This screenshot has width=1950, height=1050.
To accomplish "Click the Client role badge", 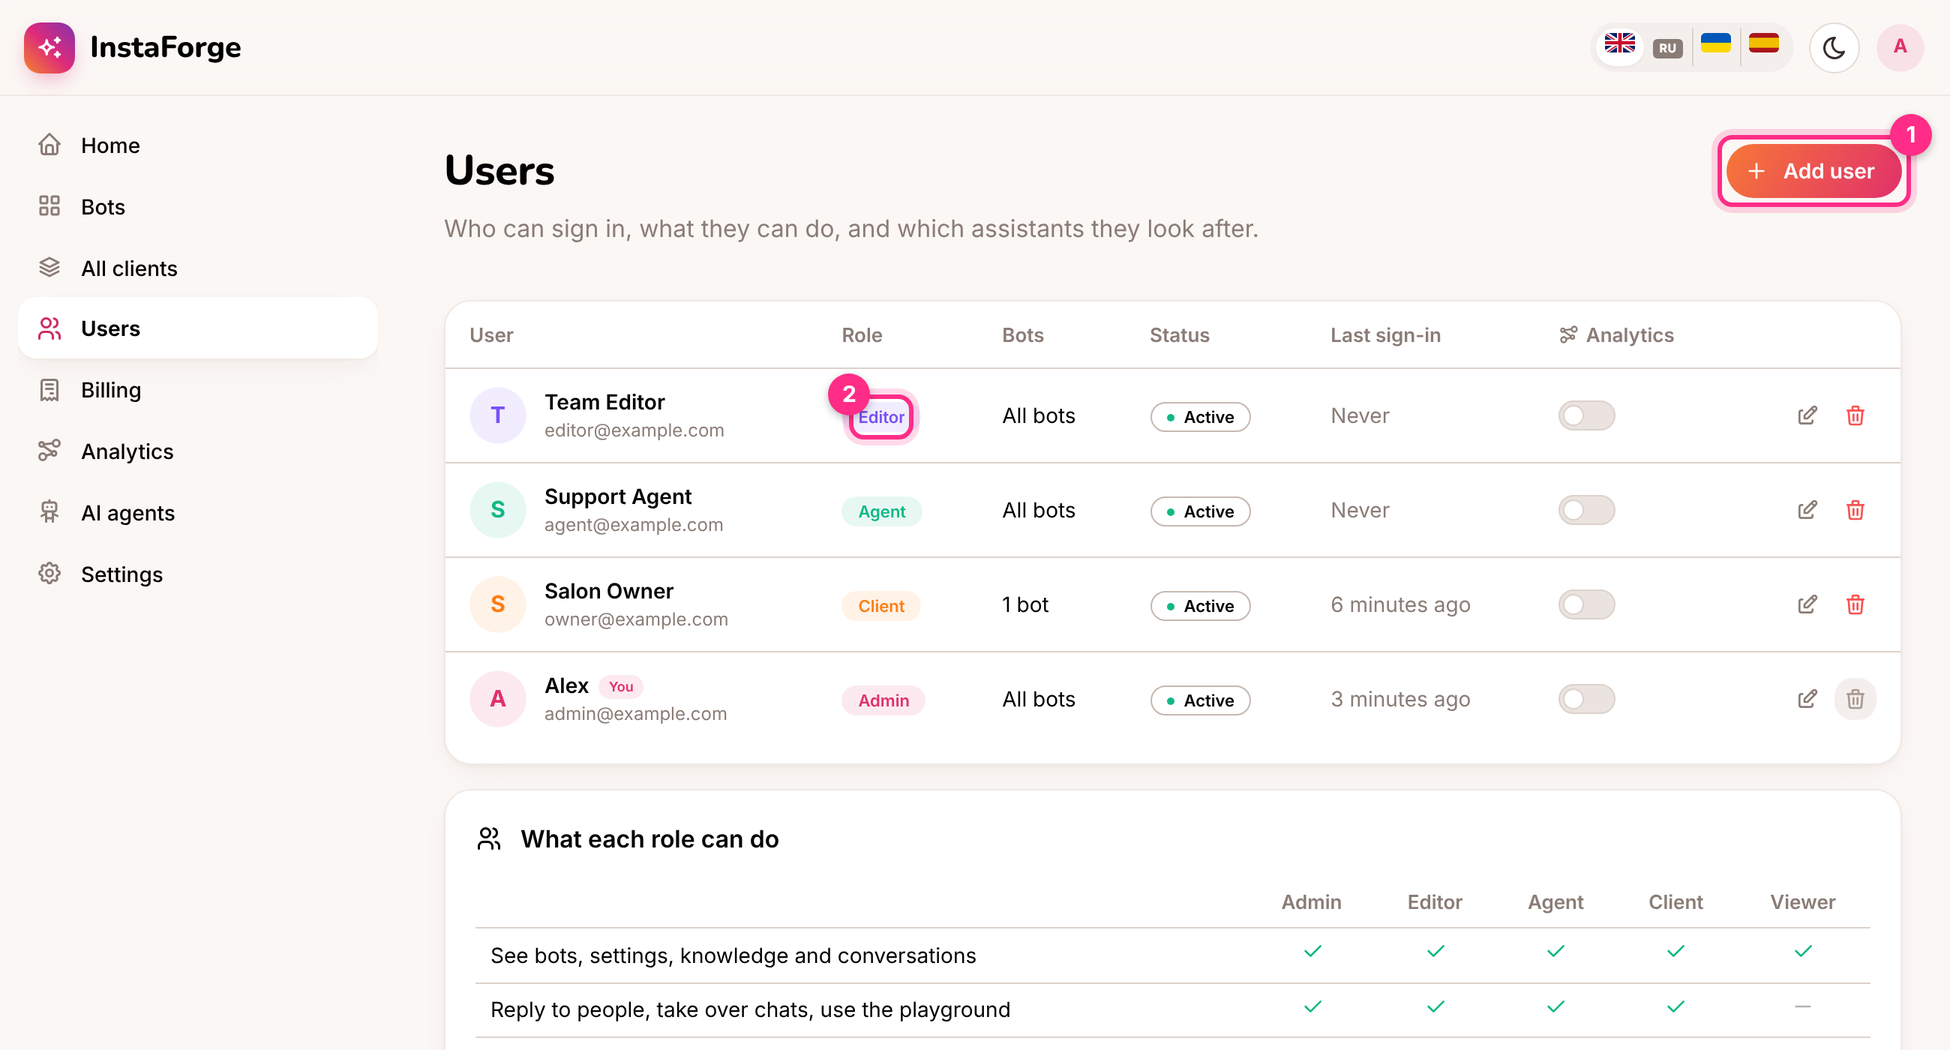I will [880, 606].
